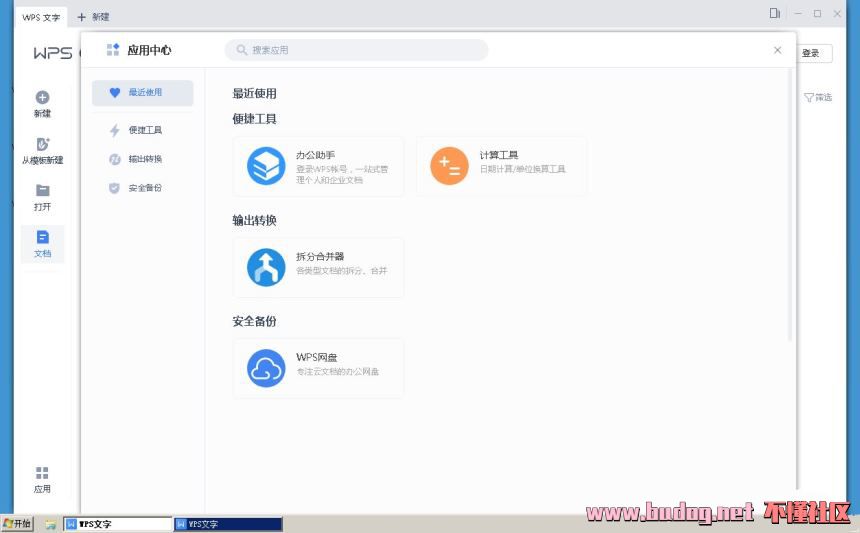
Task: Open new tab with 新建 plus button
Action: [x=93, y=17]
